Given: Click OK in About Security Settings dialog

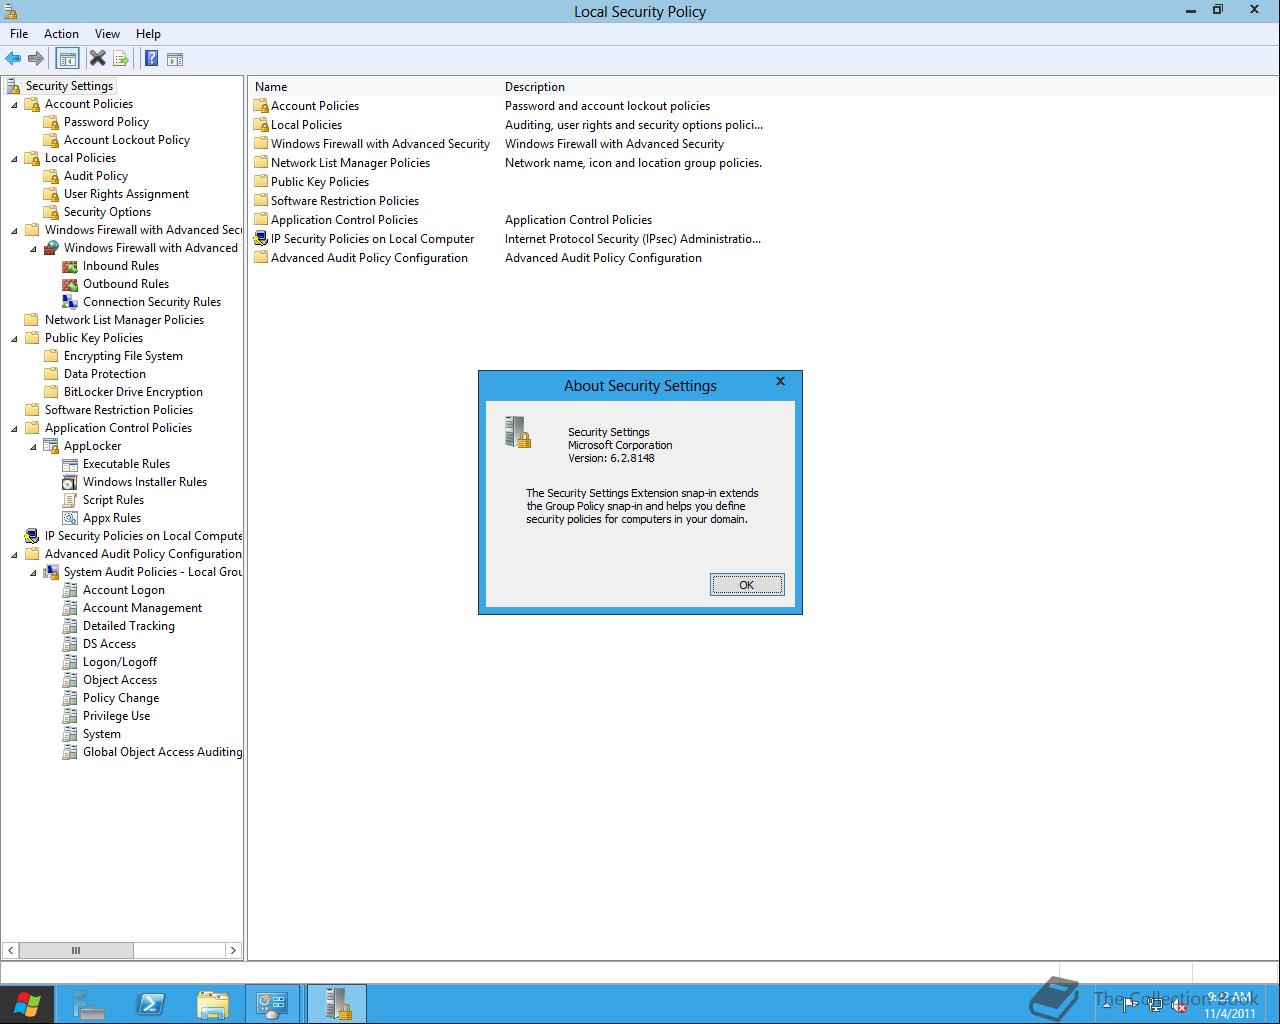Looking at the screenshot, I should coord(747,585).
